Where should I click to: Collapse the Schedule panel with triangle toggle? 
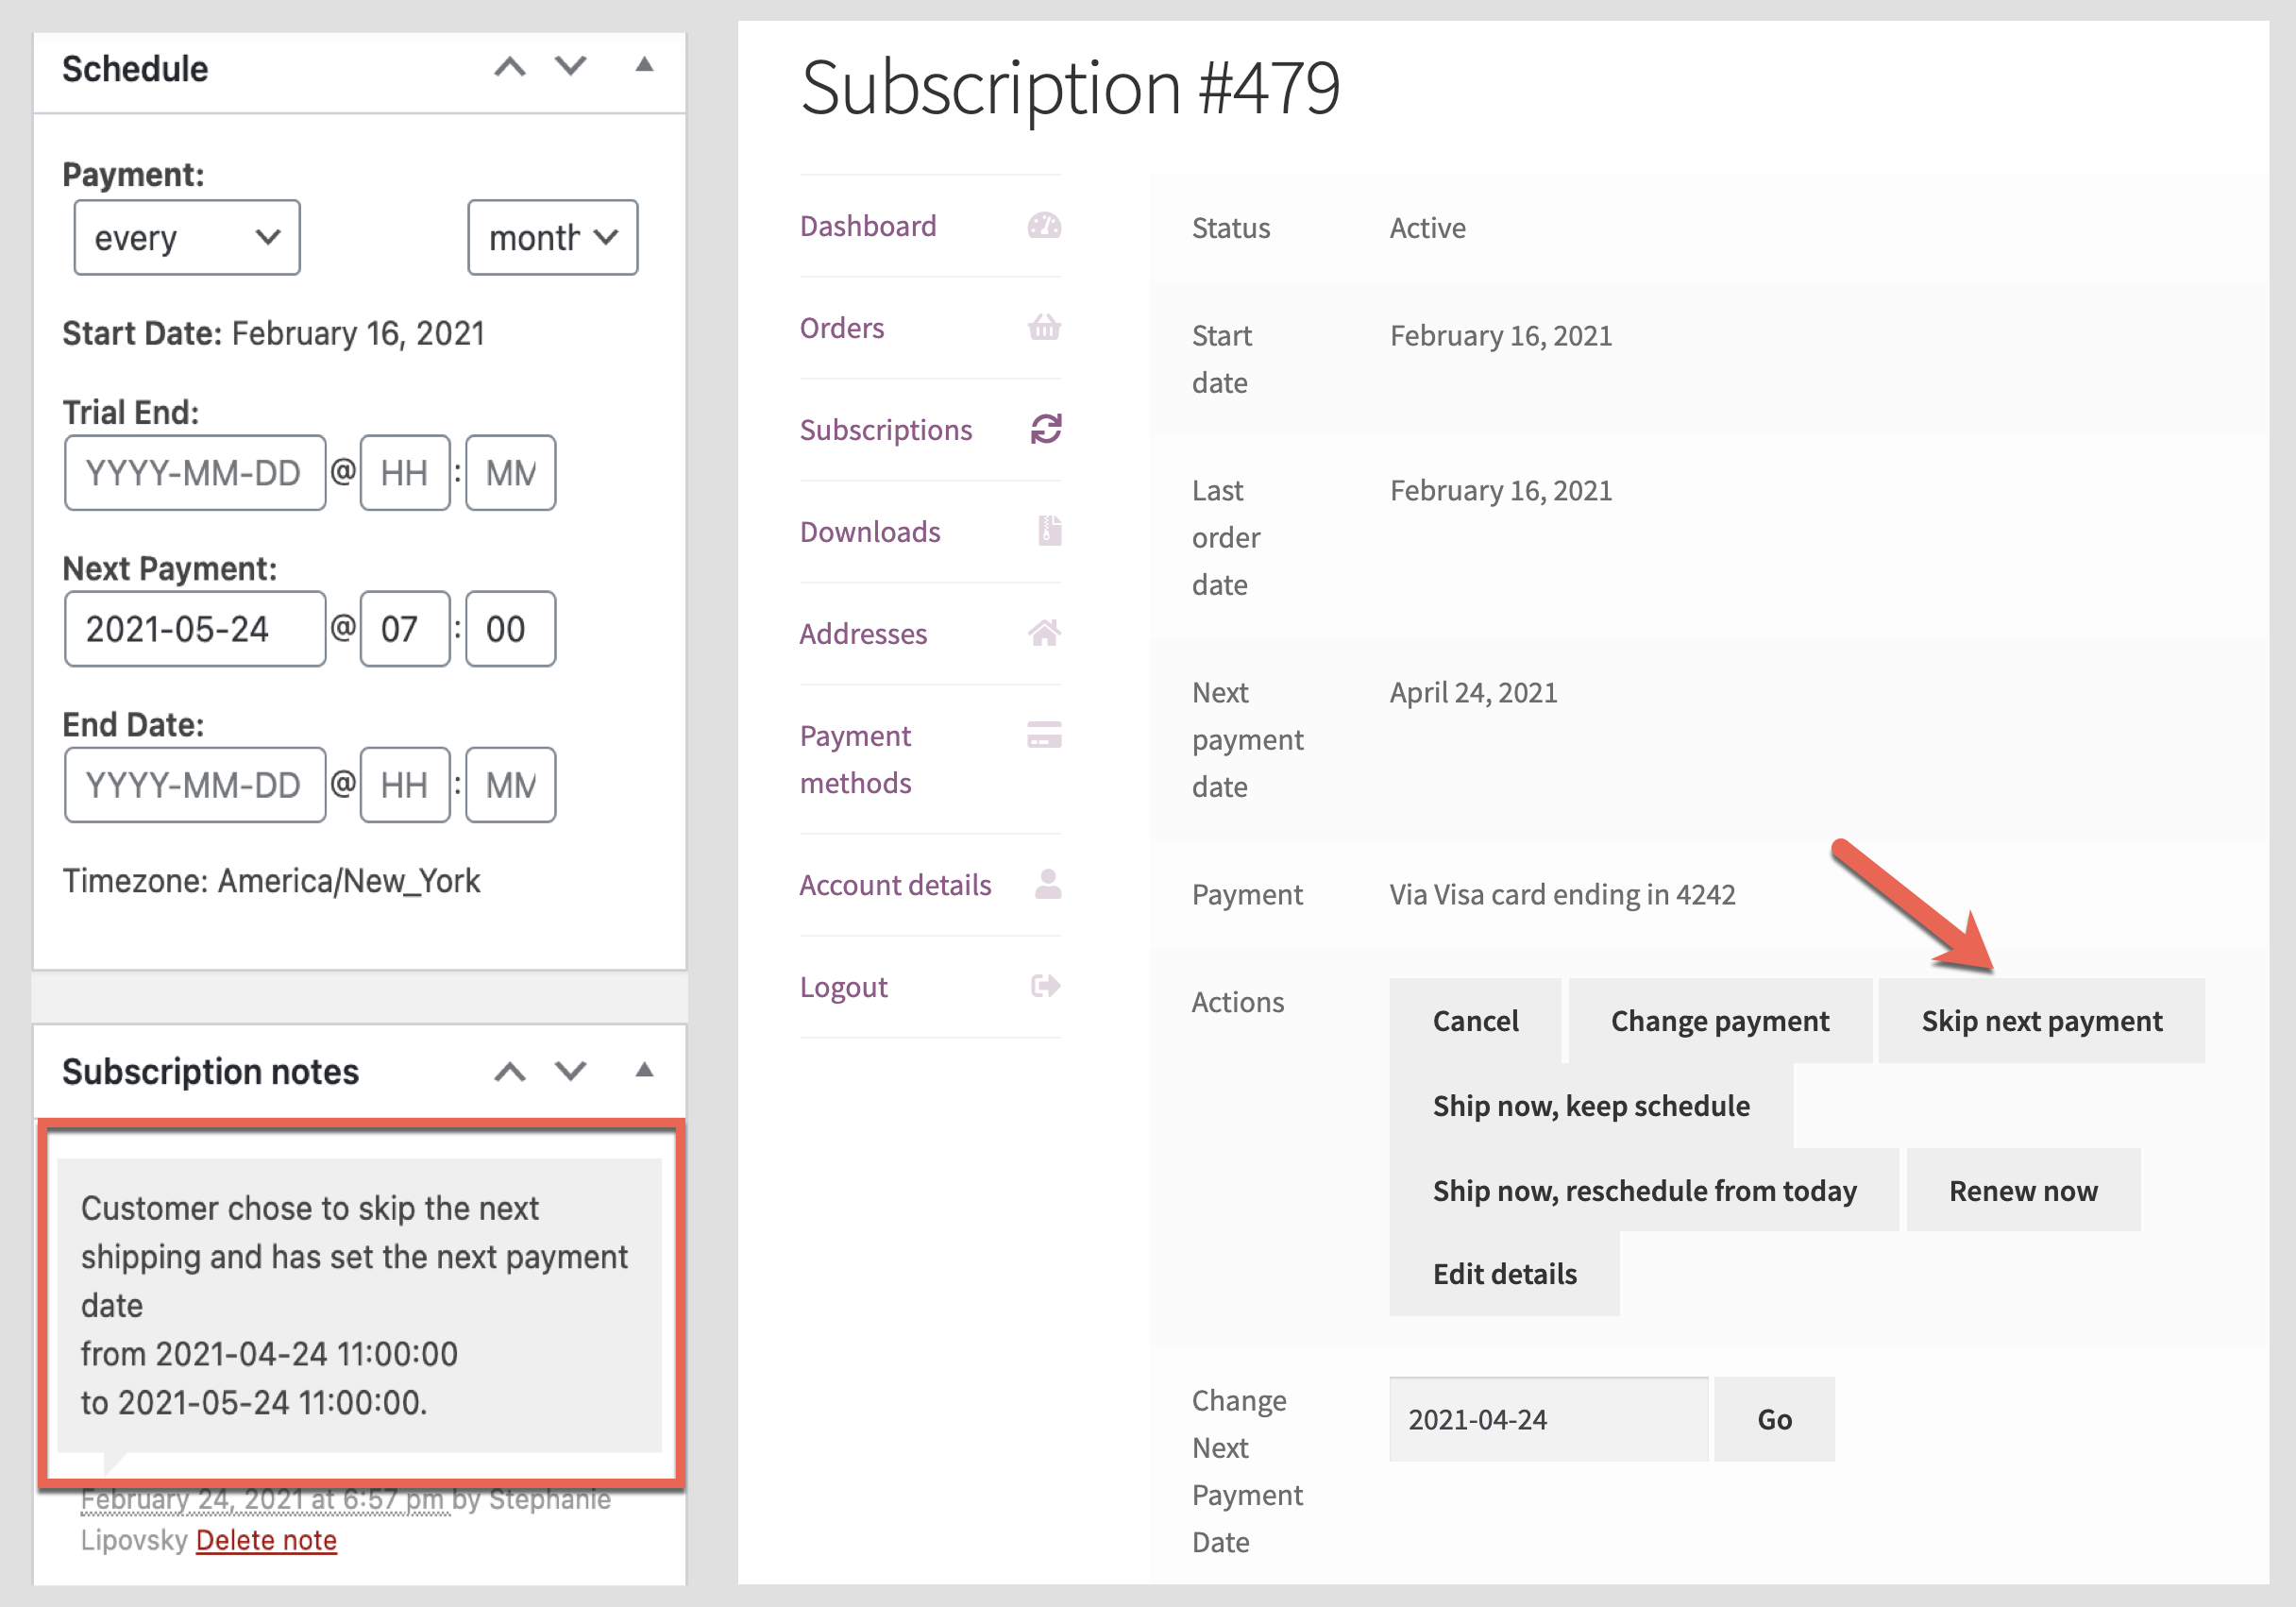pos(644,66)
